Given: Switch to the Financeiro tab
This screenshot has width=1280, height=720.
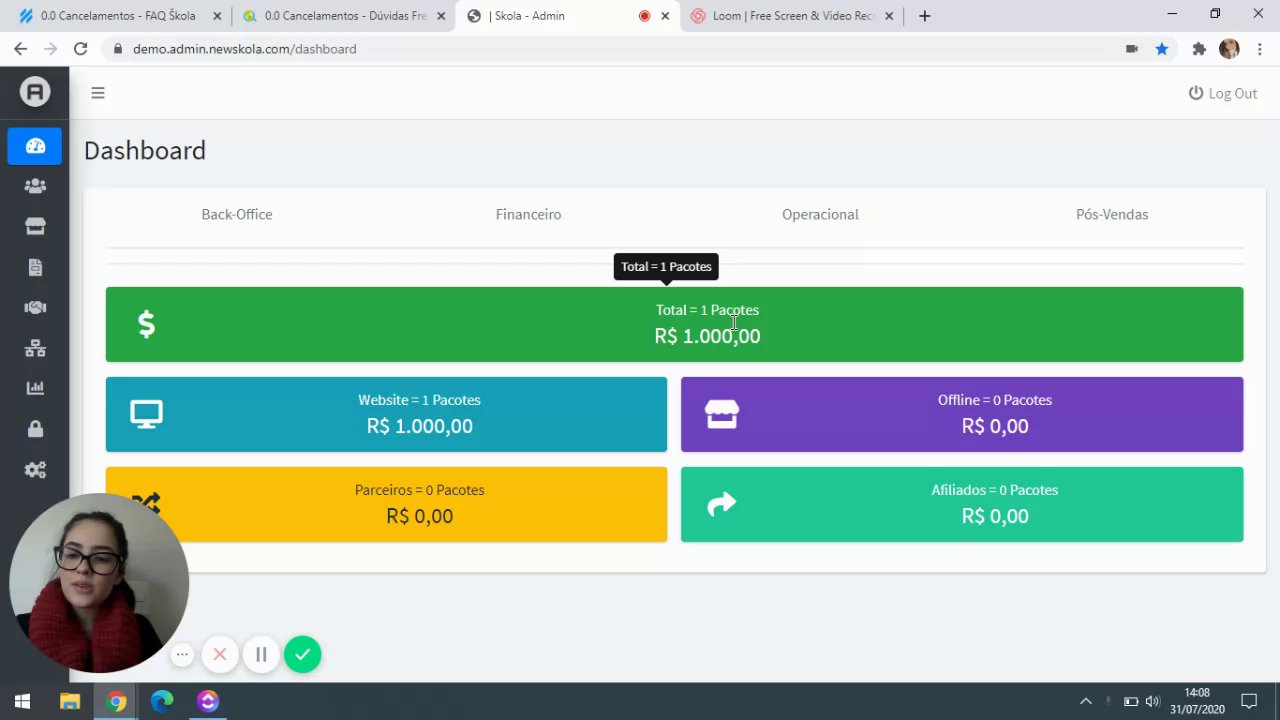Looking at the screenshot, I should coord(528,214).
